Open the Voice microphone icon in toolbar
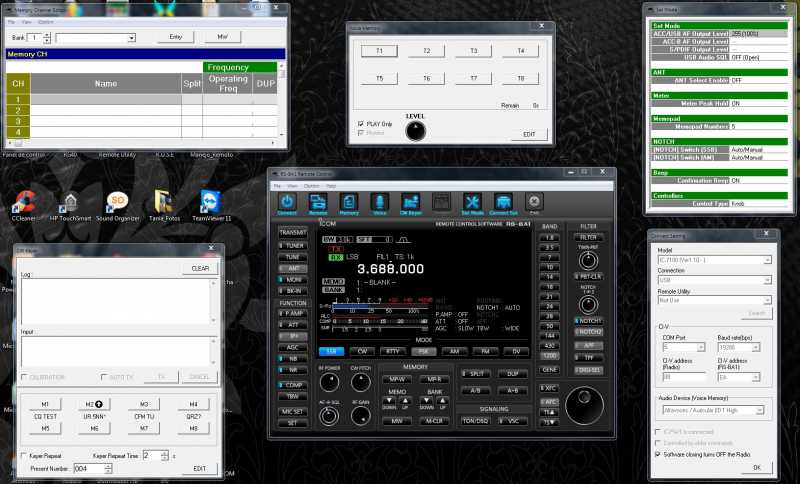Viewport: 800px width, 484px height. click(x=380, y=202)
